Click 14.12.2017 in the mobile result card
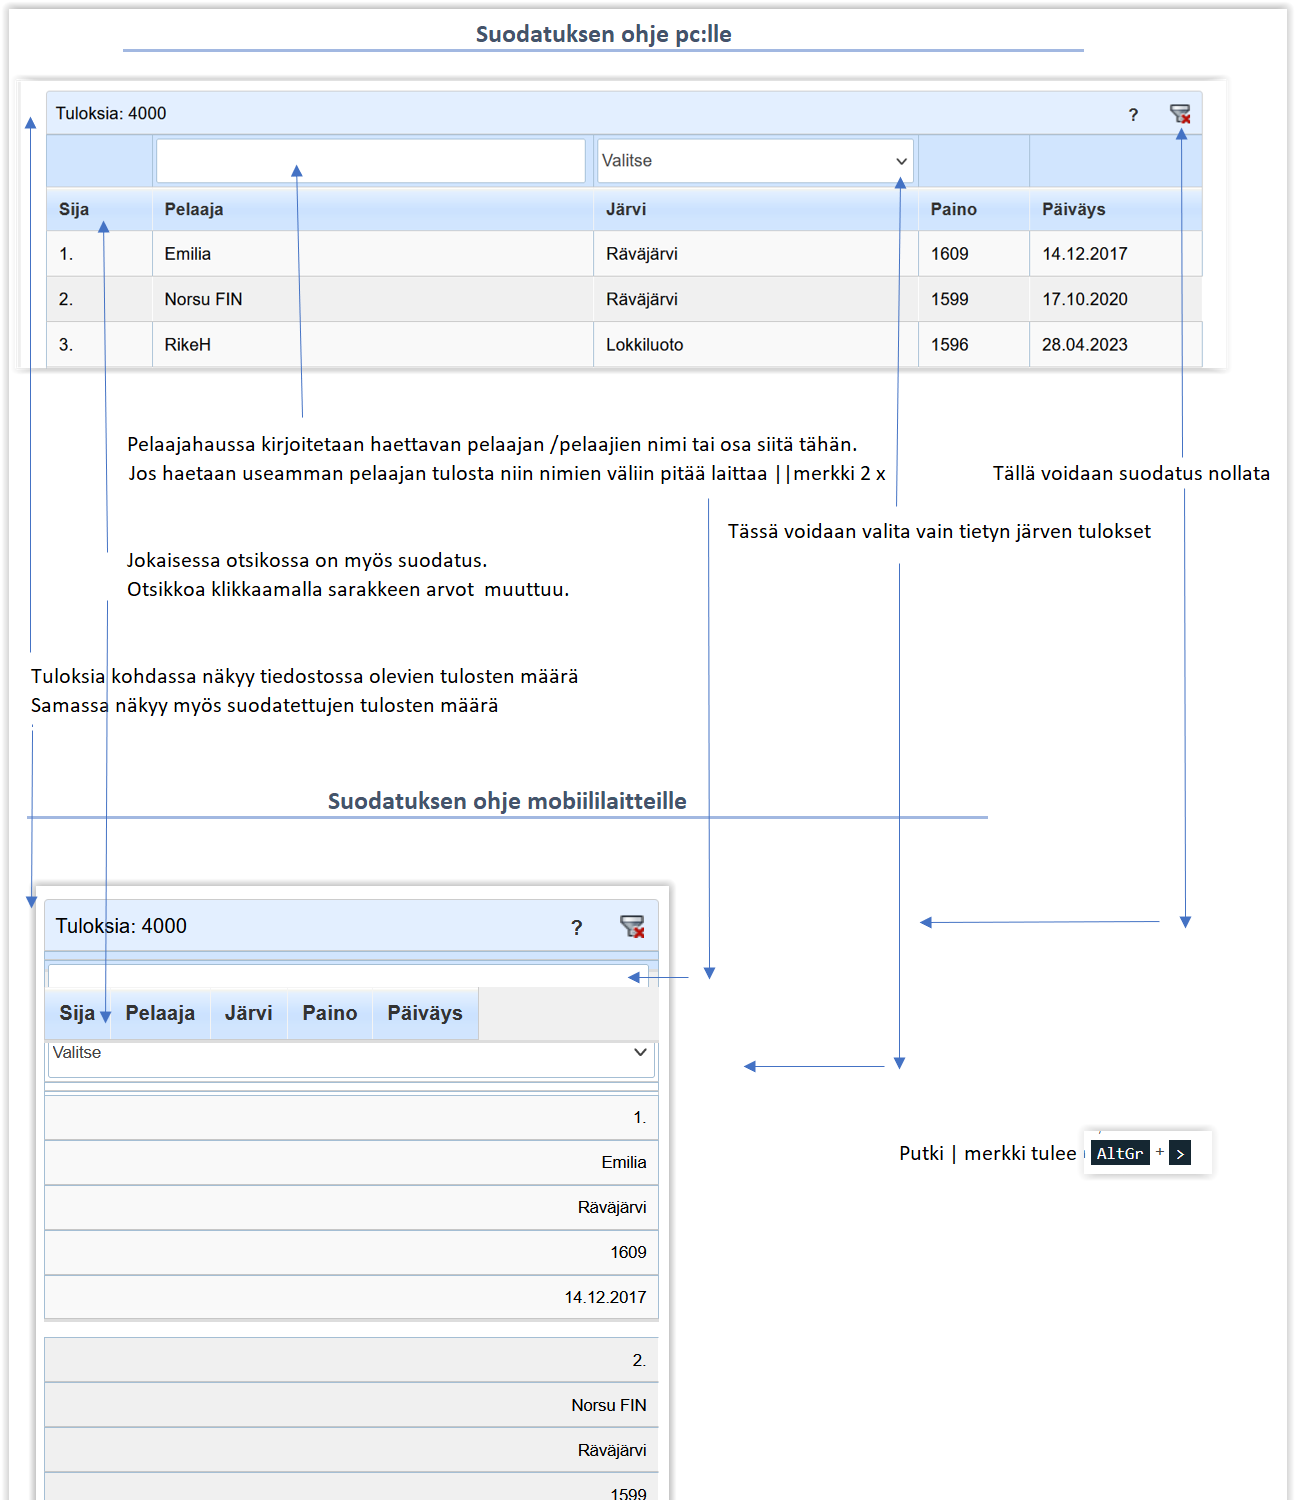1300x1500 pixels. coord(605,1297)
